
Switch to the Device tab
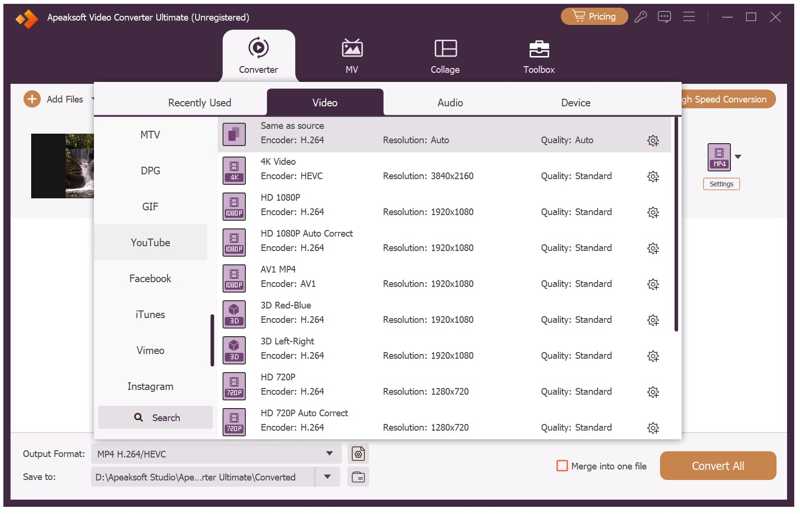point(575,103)
